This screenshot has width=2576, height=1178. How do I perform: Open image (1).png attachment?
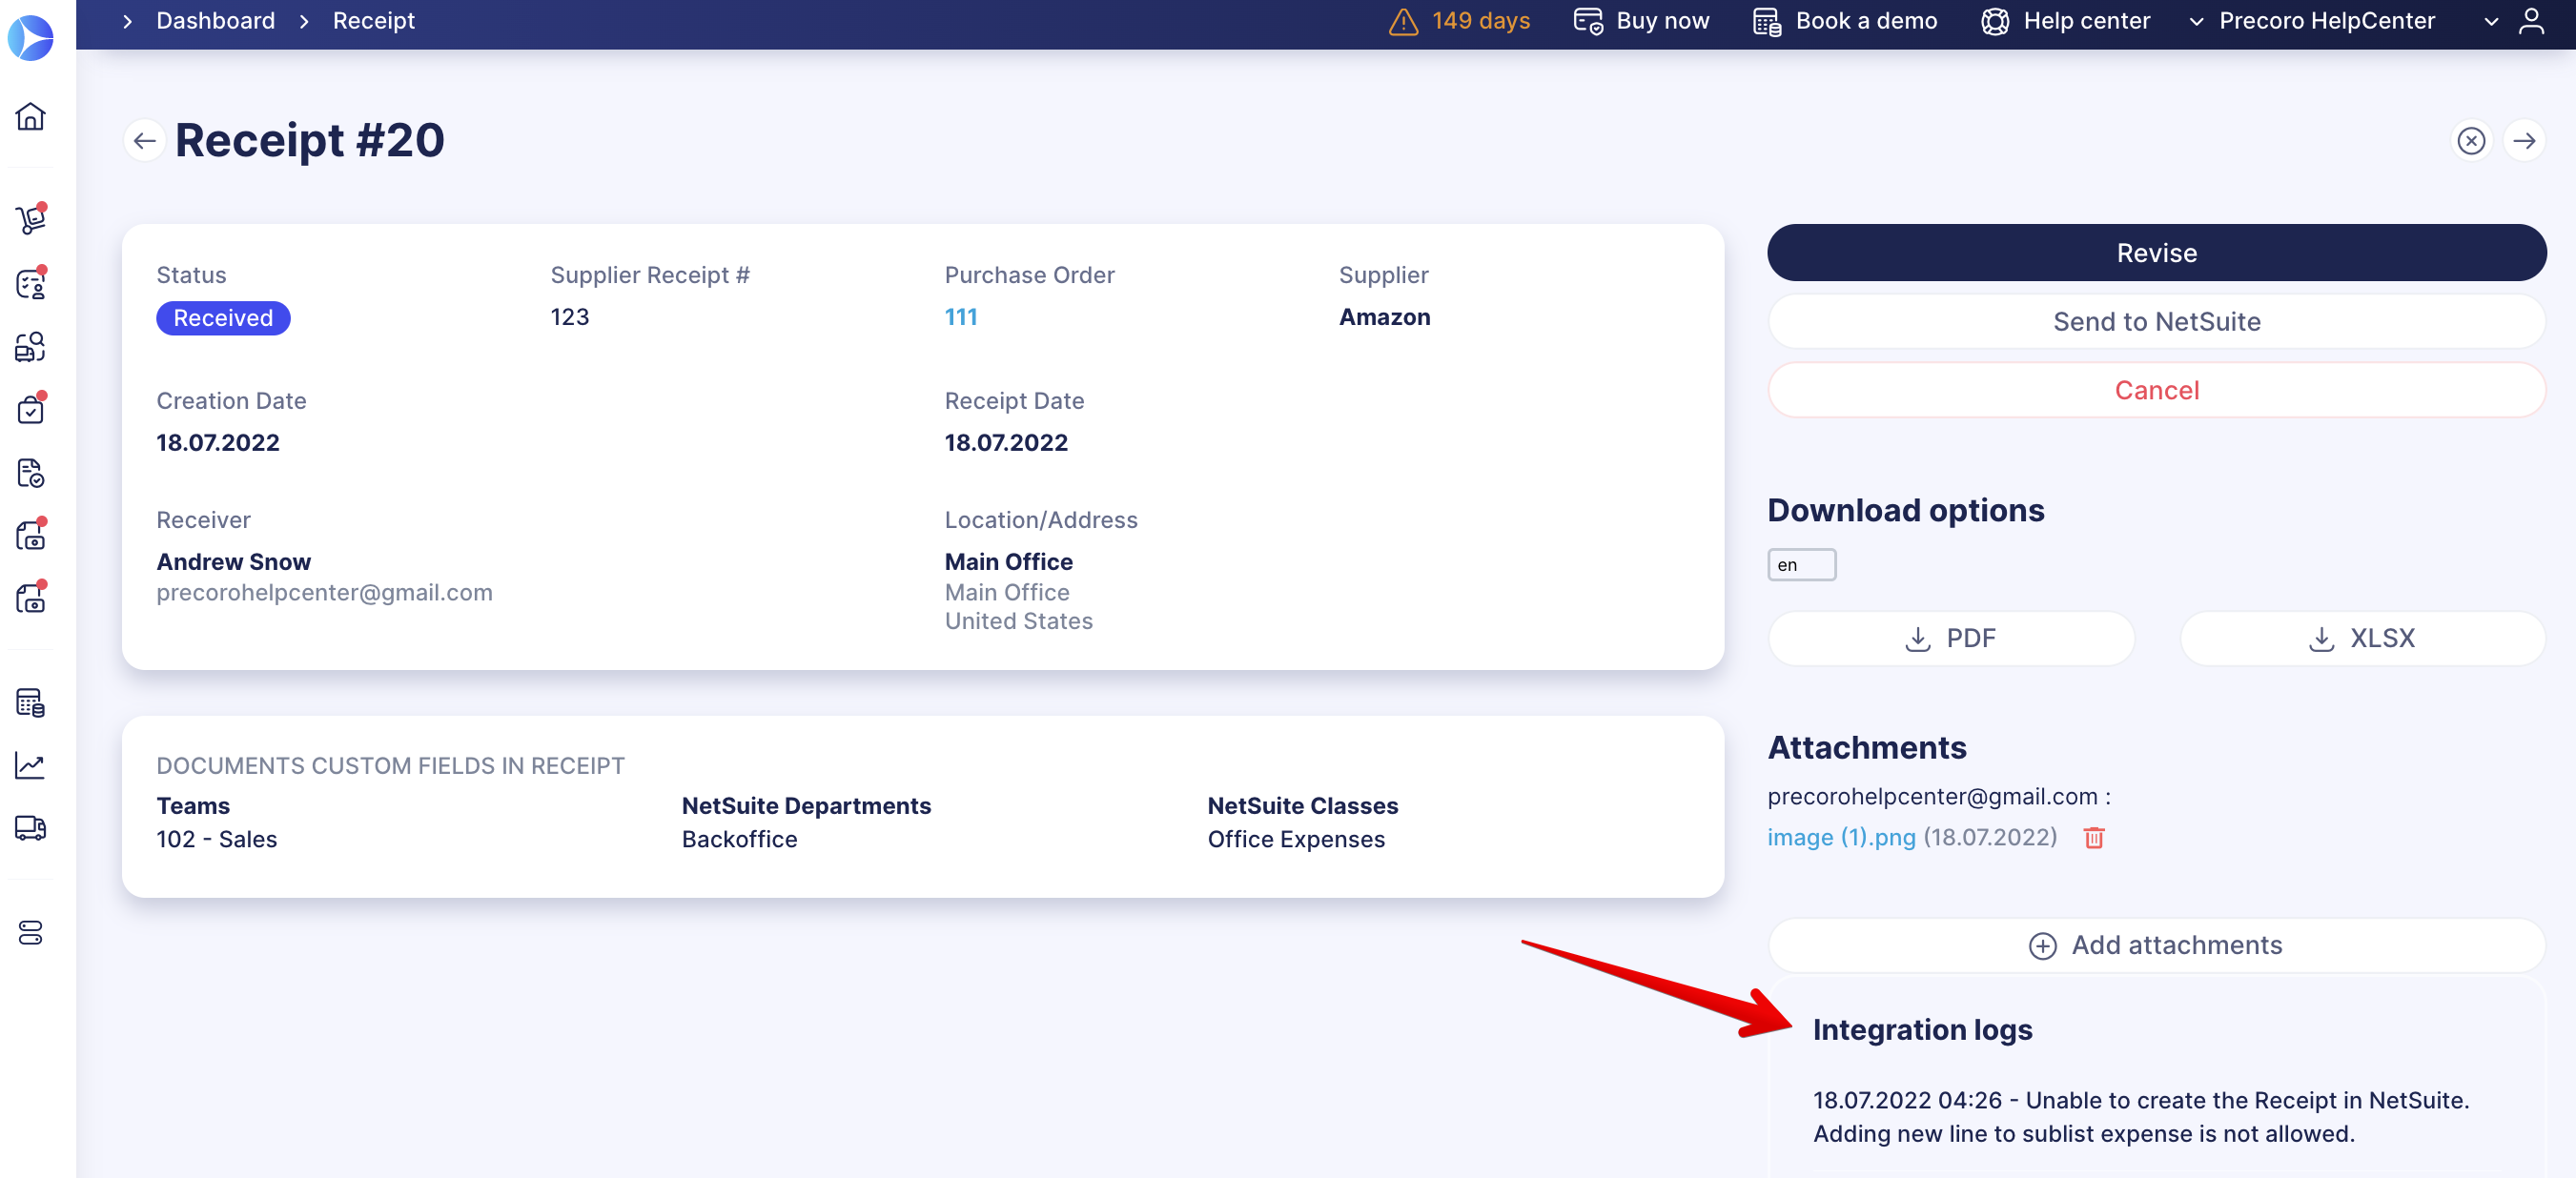[1841, 837]
